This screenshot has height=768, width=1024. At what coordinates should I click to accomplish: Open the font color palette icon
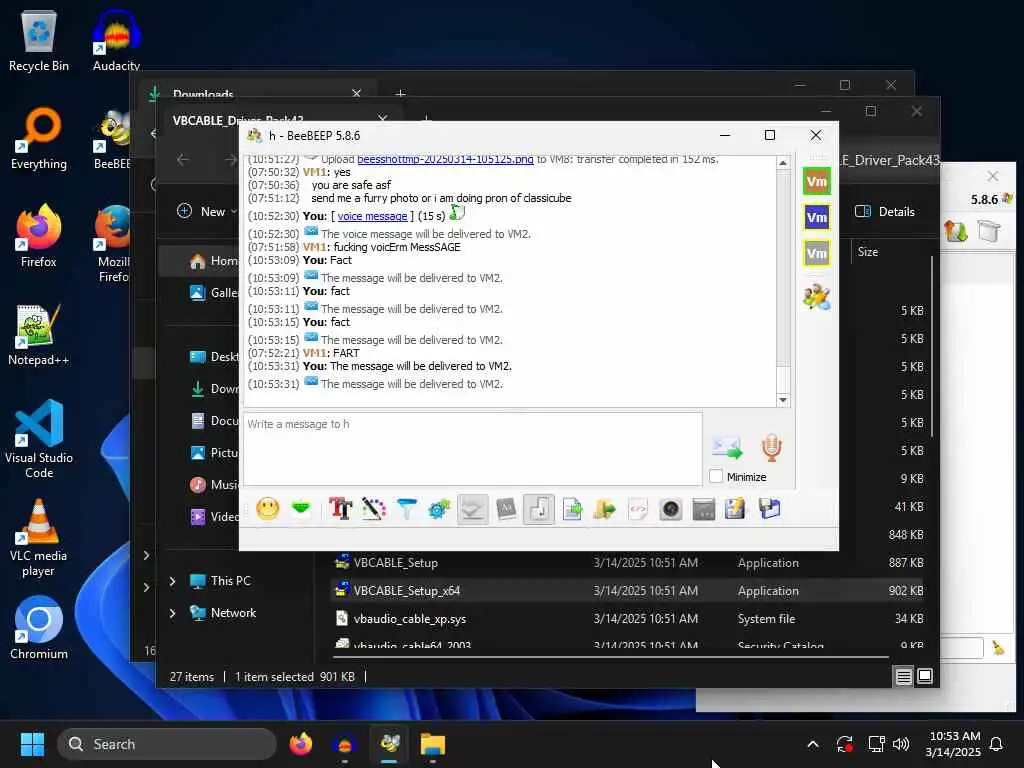[374, 509]
